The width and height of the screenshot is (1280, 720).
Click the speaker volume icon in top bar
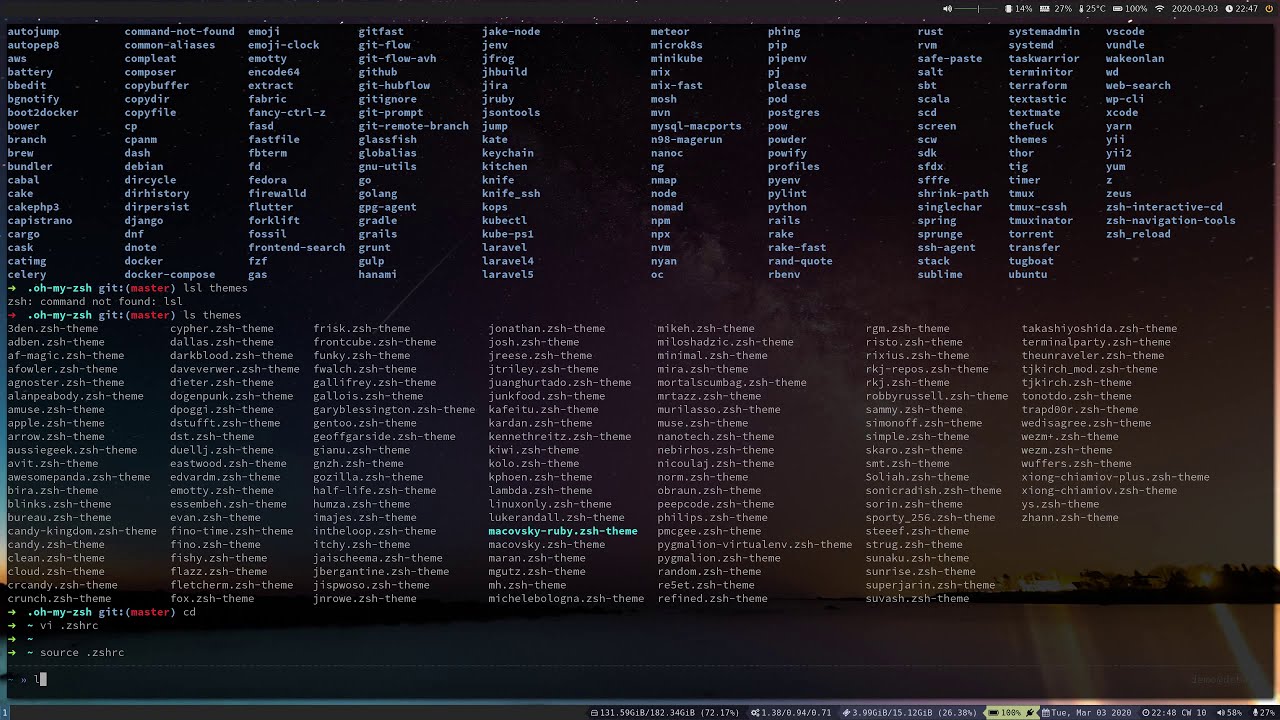[x=947, y=9]
